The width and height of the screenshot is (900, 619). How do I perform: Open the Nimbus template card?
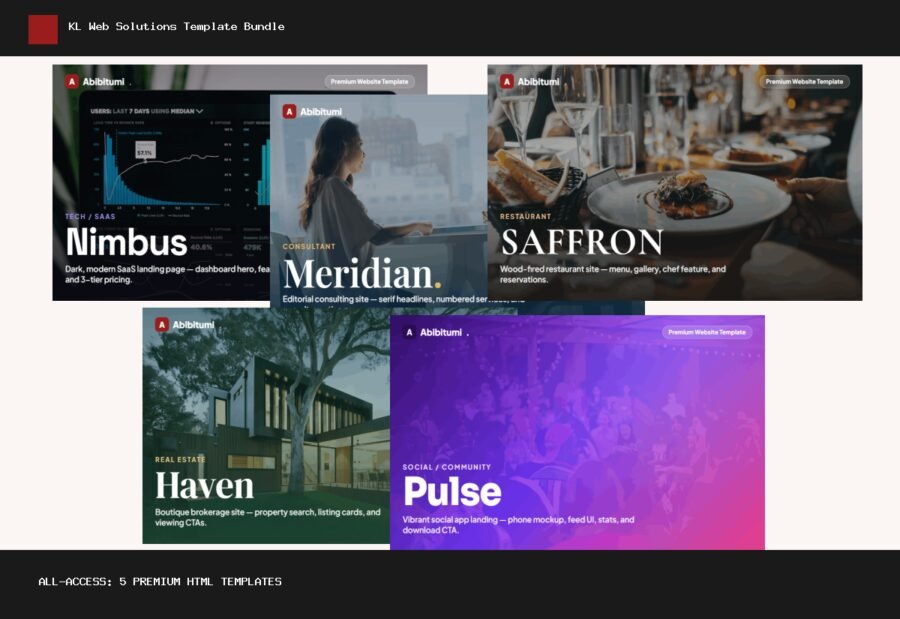click(161, 183)
